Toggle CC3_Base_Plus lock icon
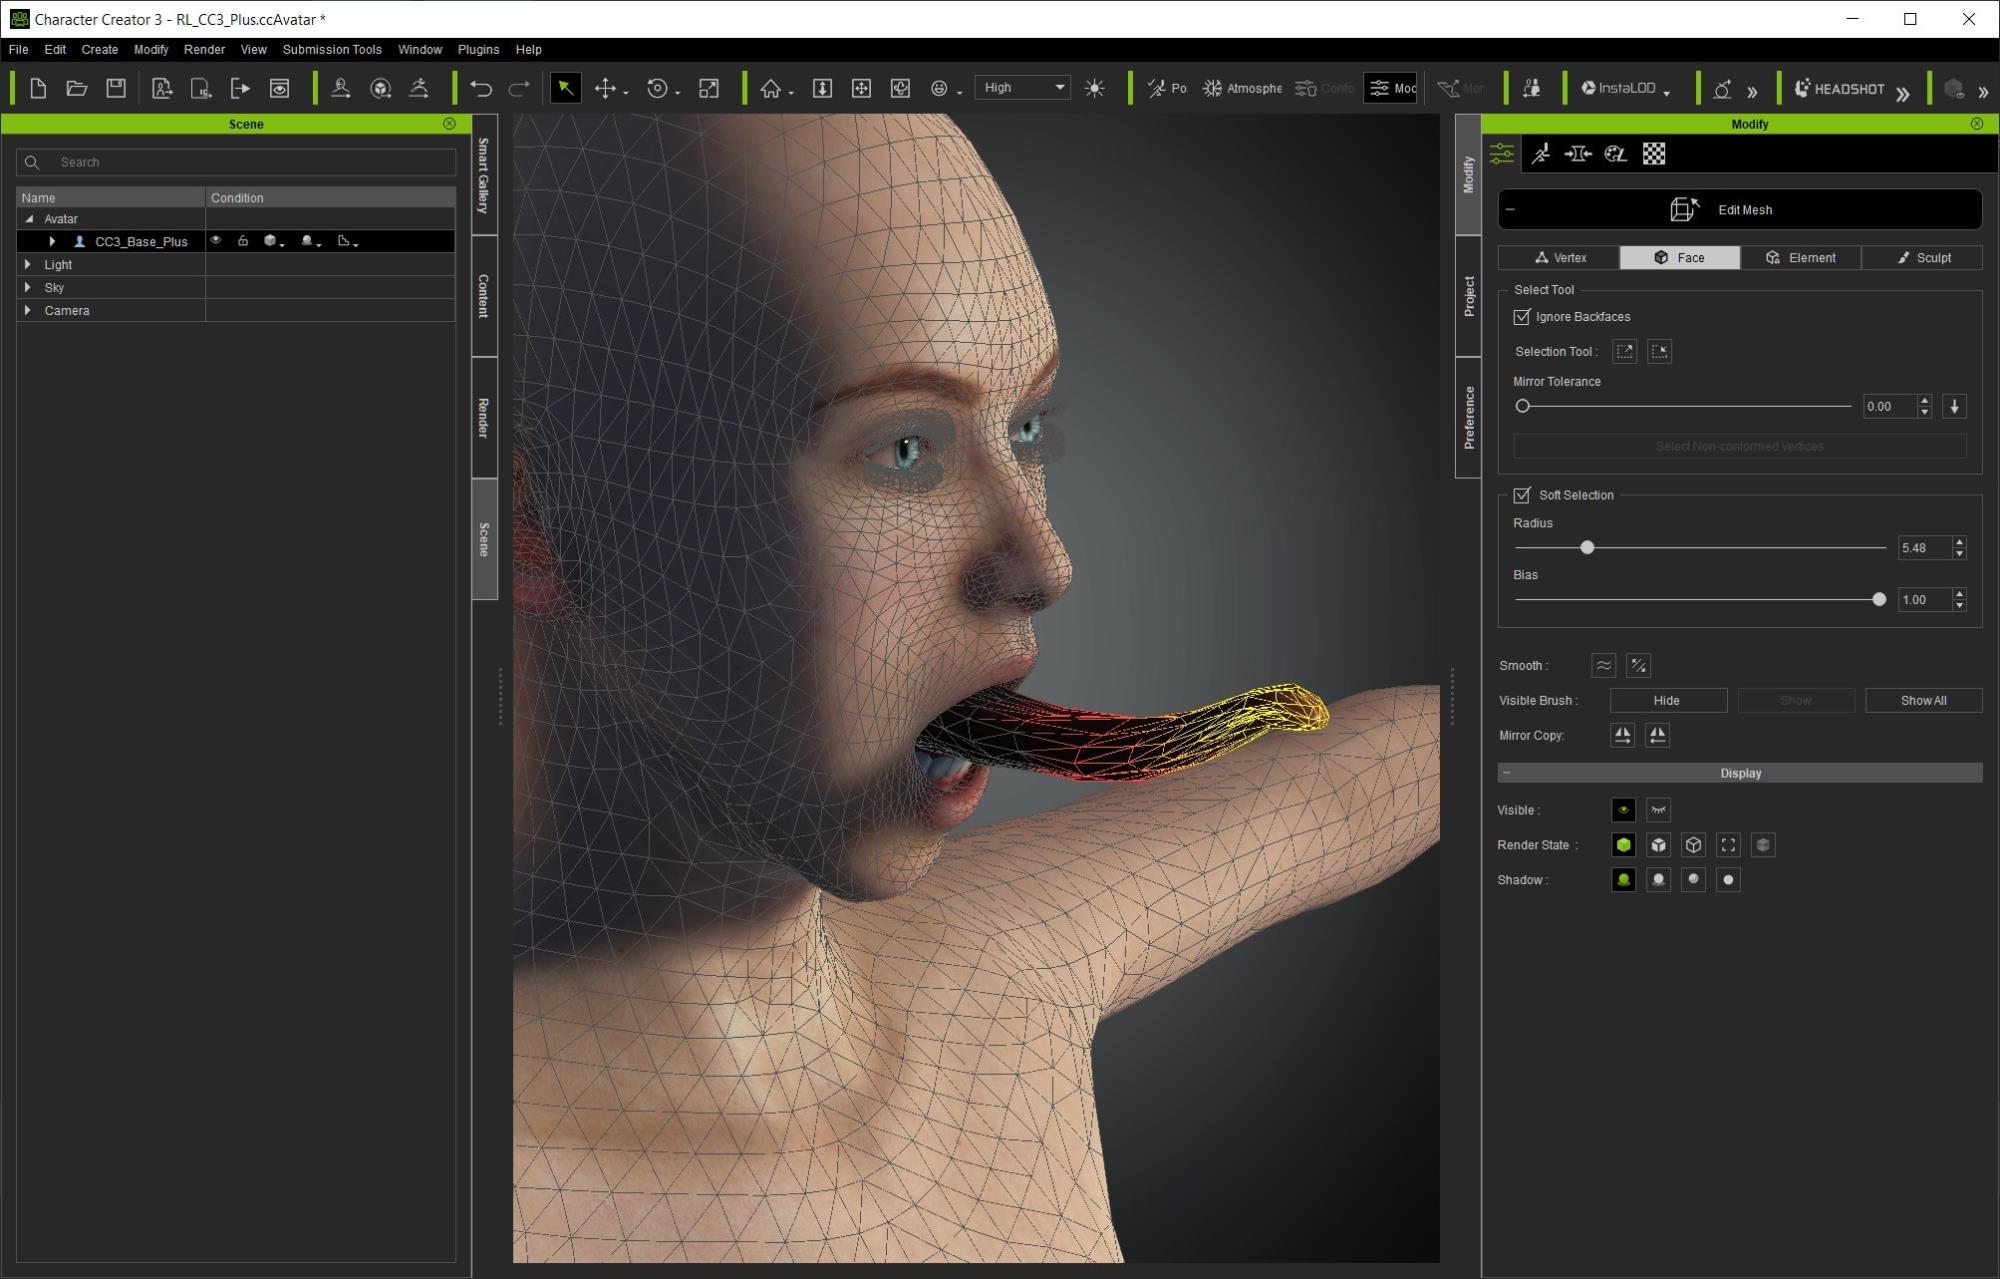 pyautogui.click(x=242, y=241)
